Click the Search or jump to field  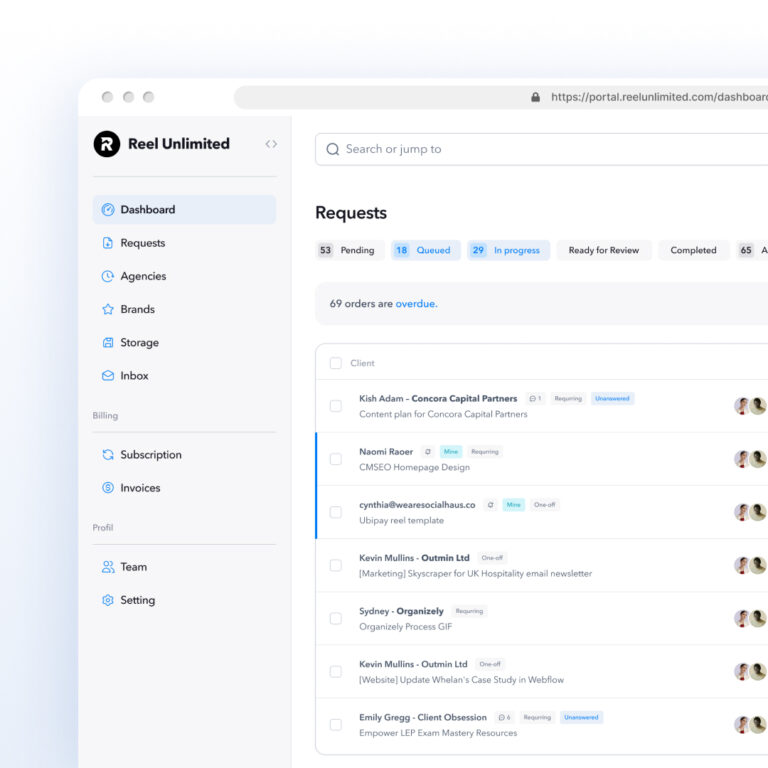coord(541,149)
